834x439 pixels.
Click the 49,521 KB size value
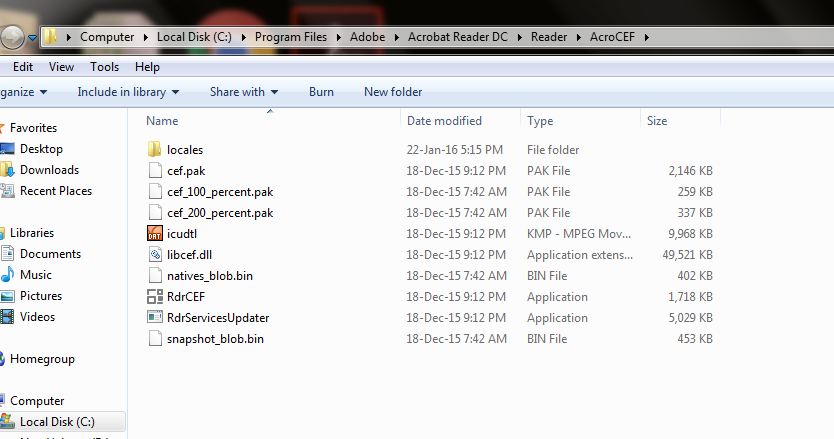tap(687, 254)
